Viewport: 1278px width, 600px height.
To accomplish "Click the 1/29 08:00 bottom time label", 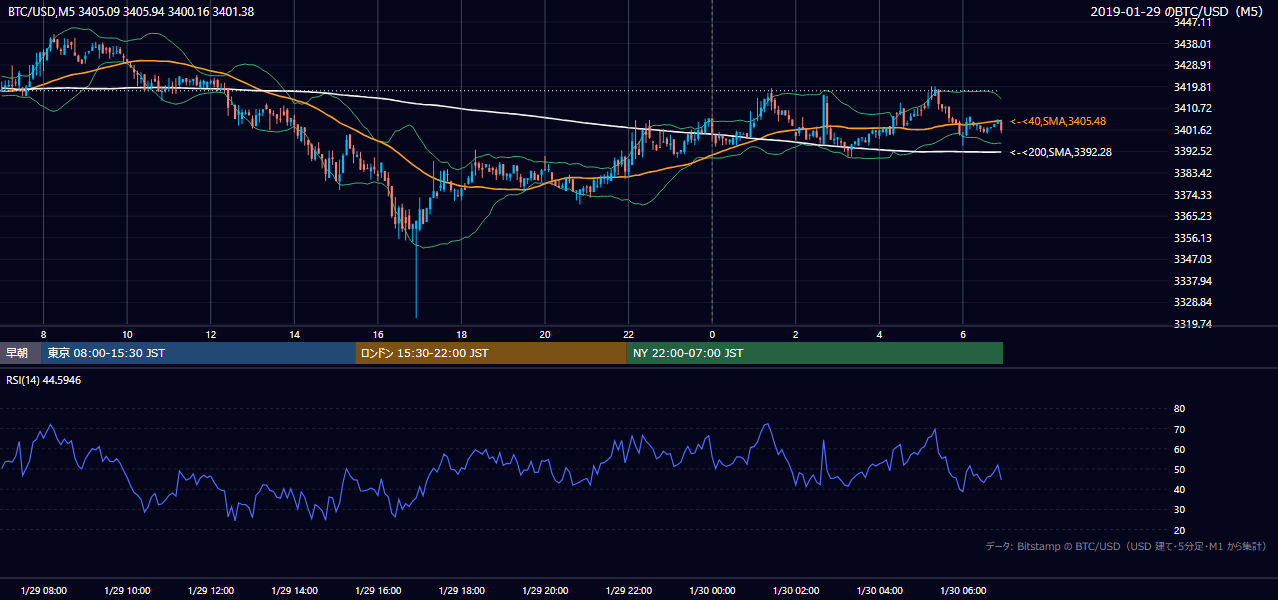I will click(43, 591).
